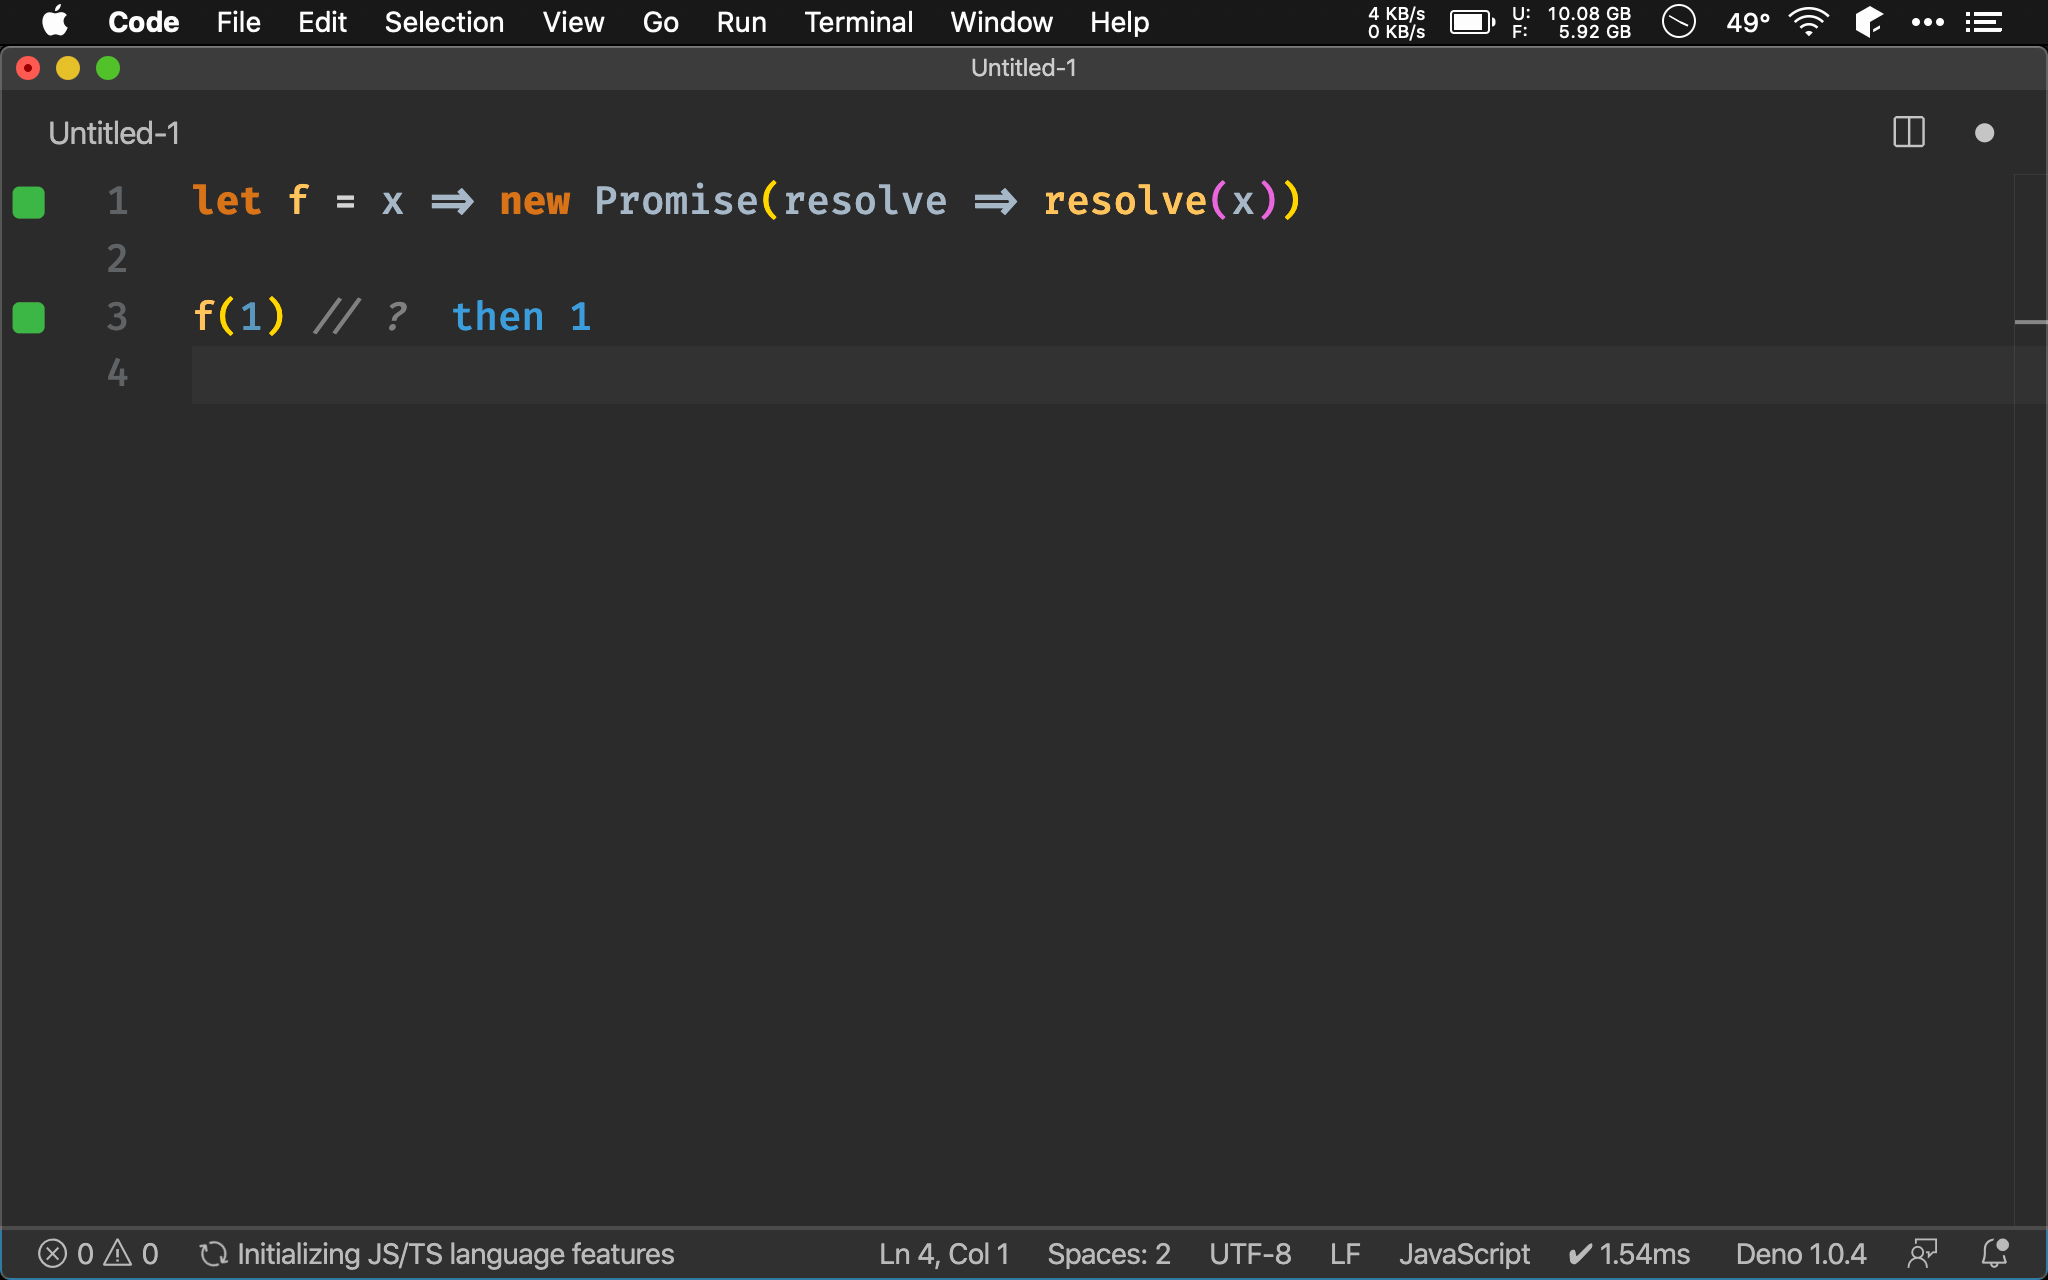
Task: Click the Ln 4, Col 1 go-to-line button
Action: coord(944,1254)
